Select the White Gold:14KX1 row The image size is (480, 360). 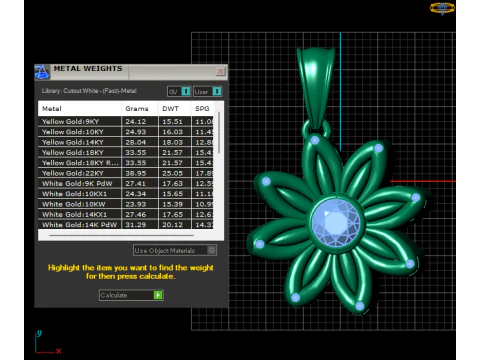[x=126, y=214]
